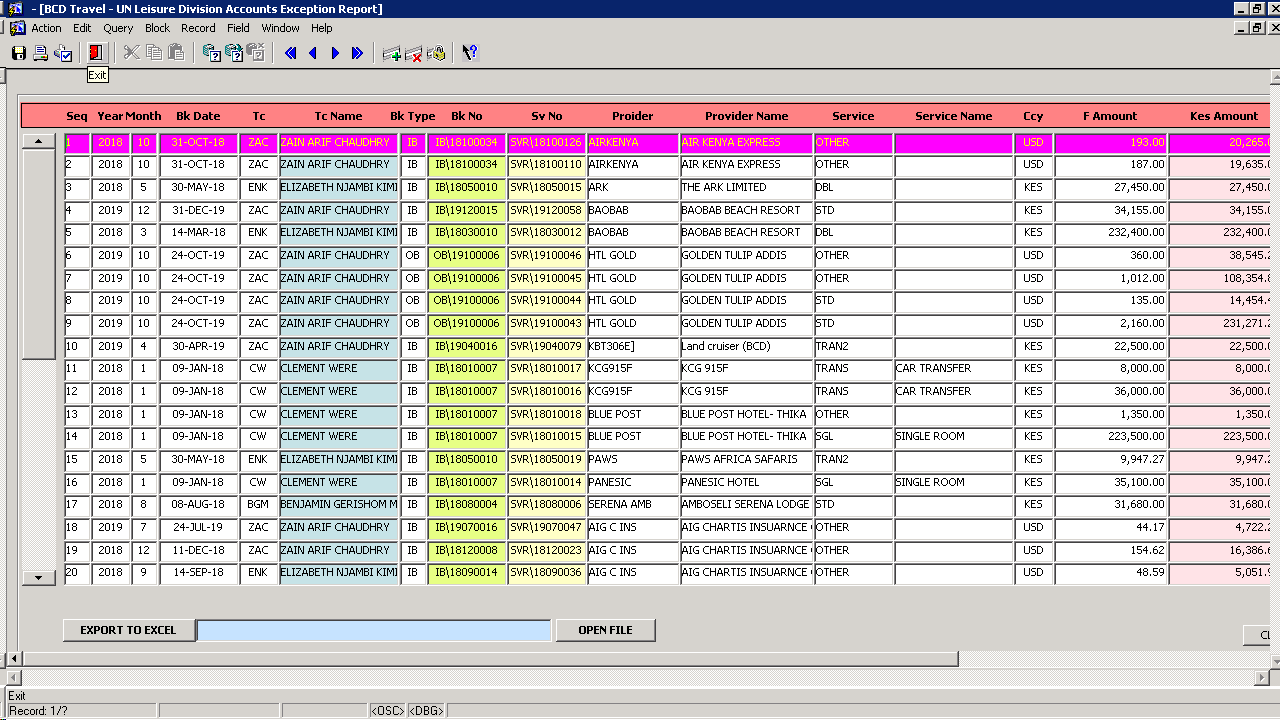1280x720 pixels.
Task: Click the Print toolbar icon
Action: [x=40, y=53]
